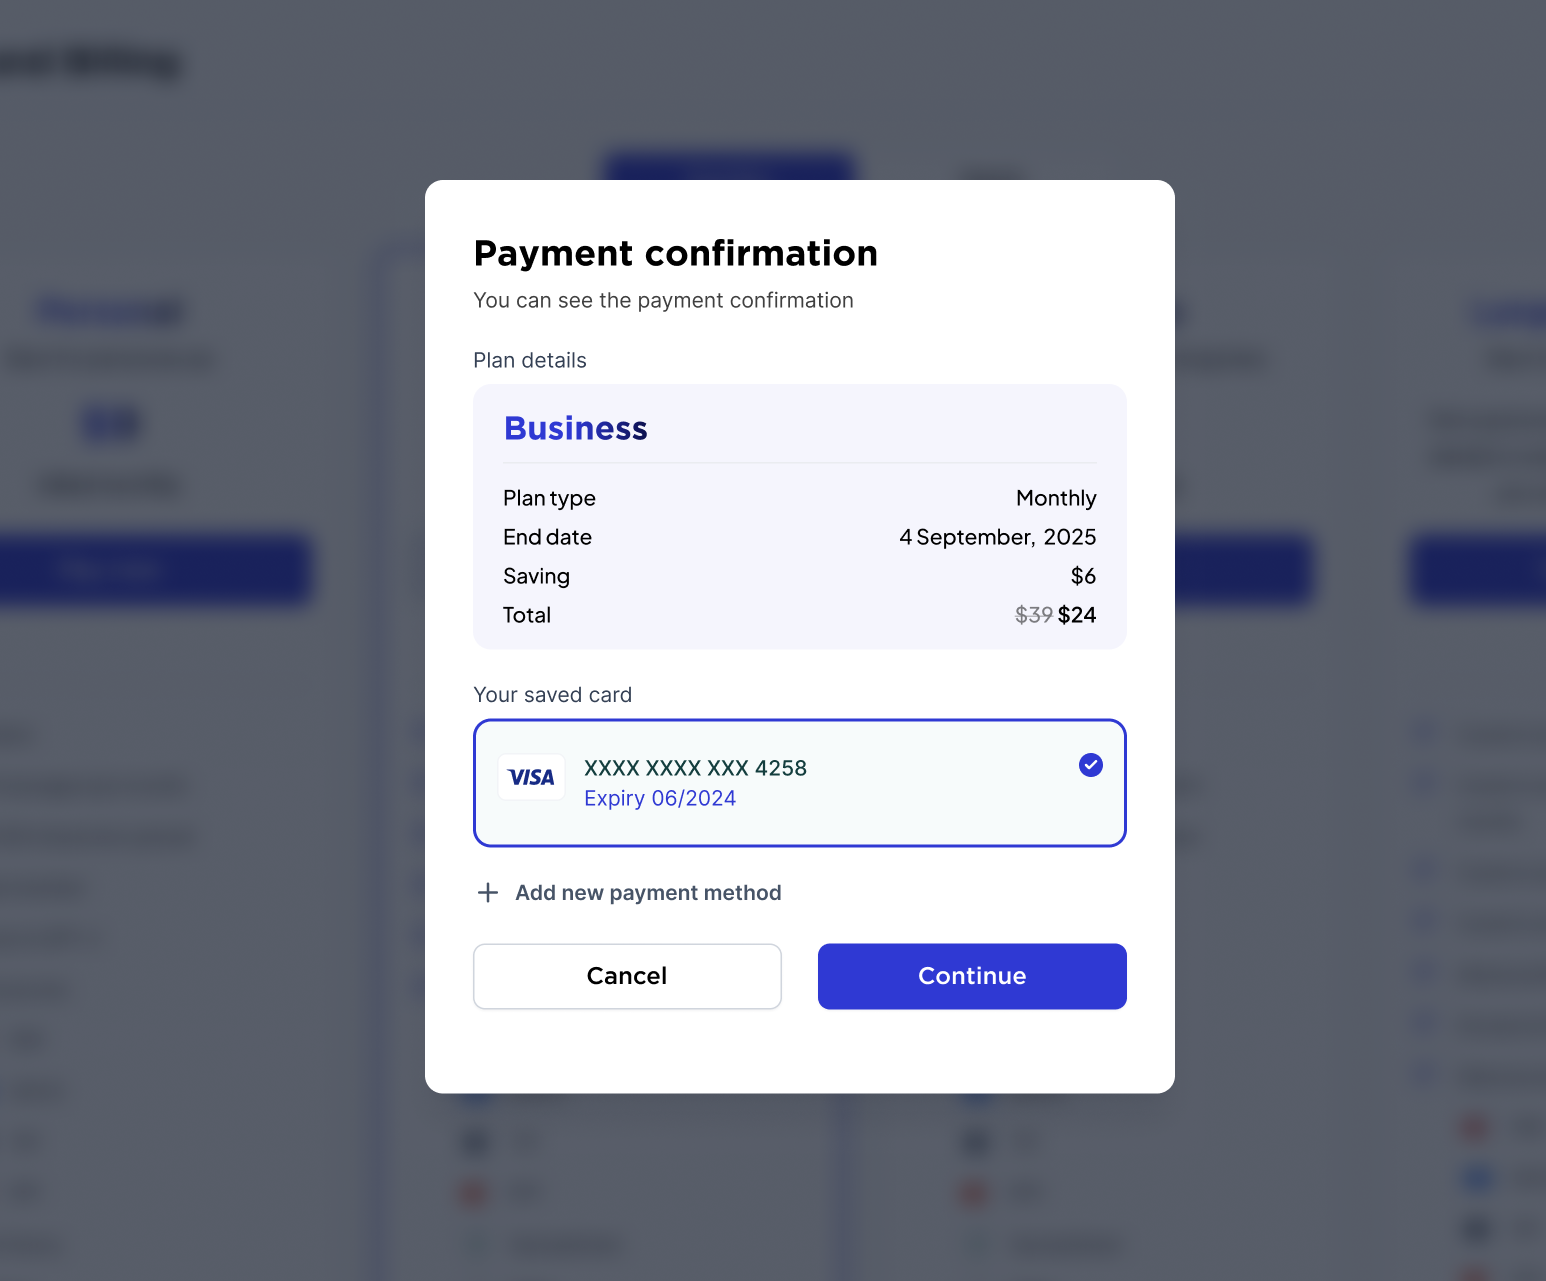Click the Expiry 06/2024 text
Image resolution: width=1546 pixels, height=1281 pixels.
pyautogui.click(x=660, y=798)
